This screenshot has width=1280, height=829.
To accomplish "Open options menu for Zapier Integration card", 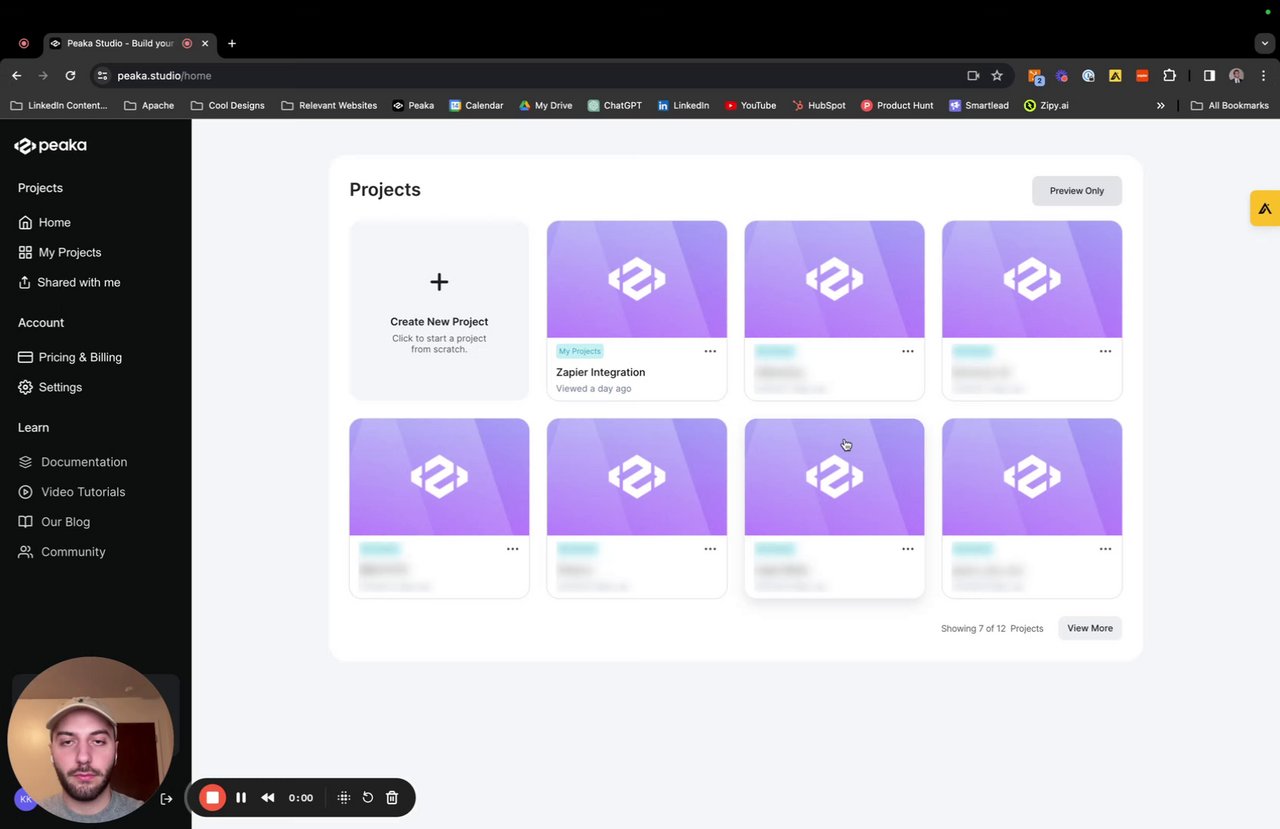I will click(710, 351).
